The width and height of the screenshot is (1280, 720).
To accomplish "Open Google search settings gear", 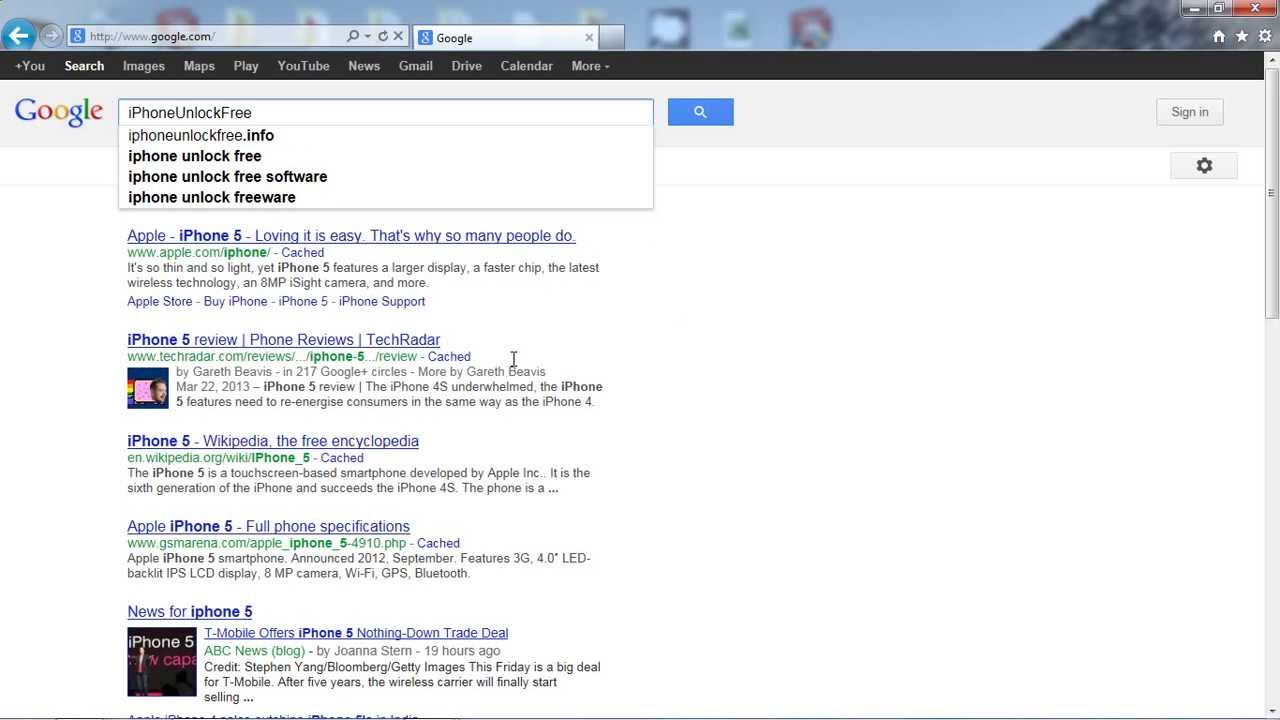I will click(1204, 166).
